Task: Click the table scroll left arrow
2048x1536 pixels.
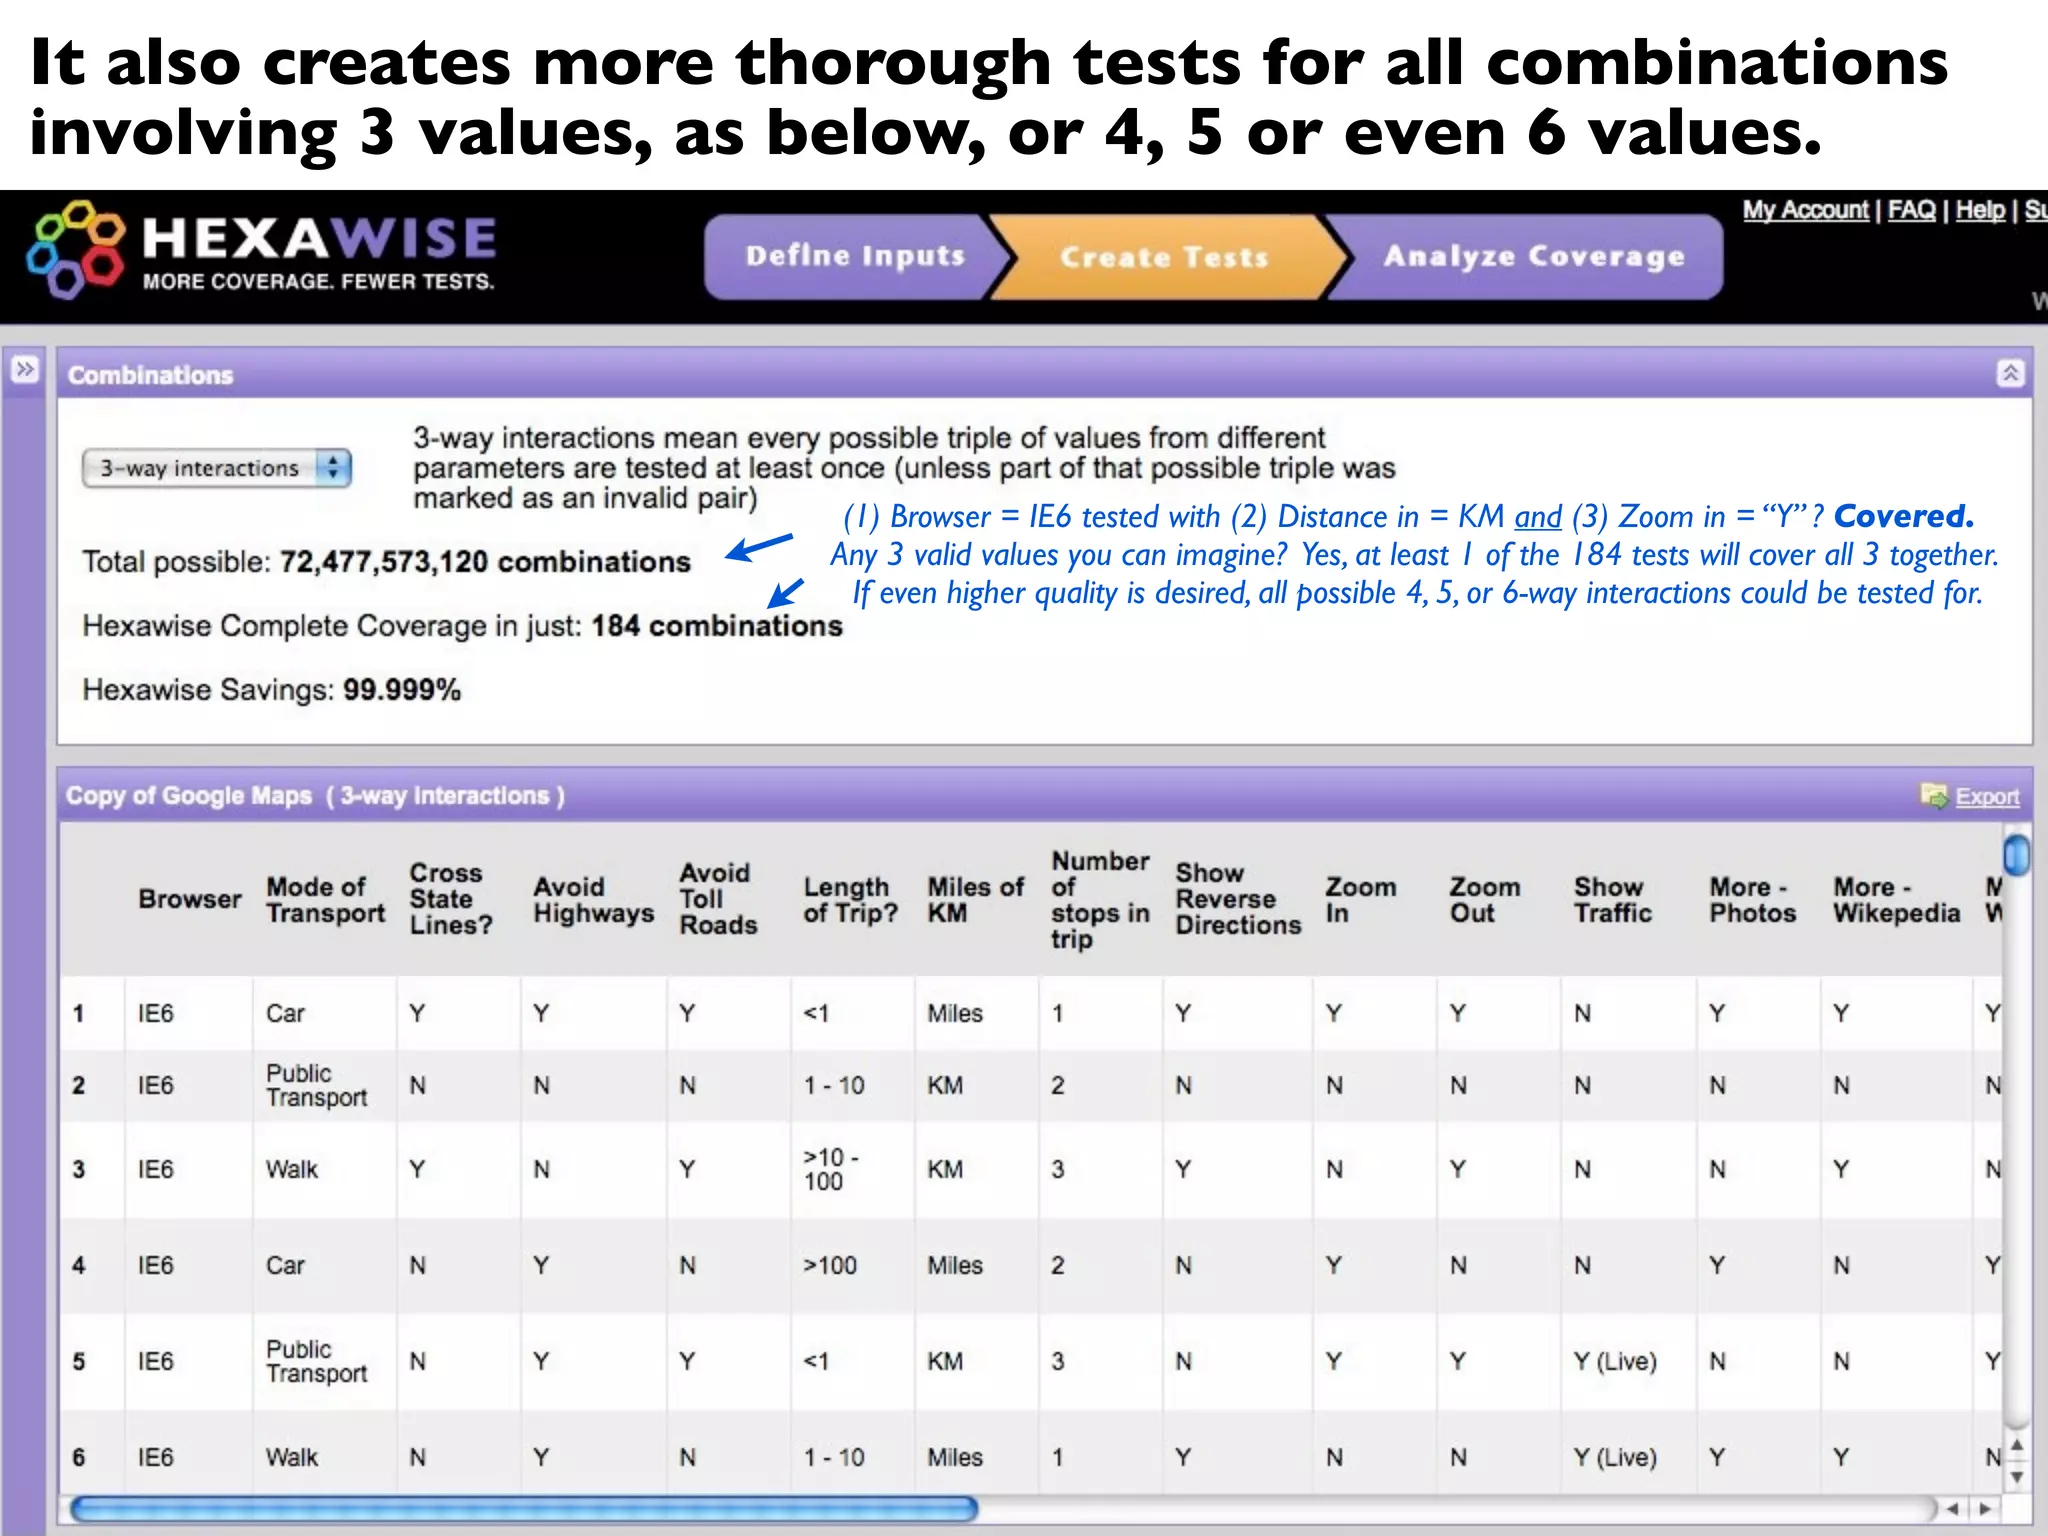Action: click(1952, 1508)
